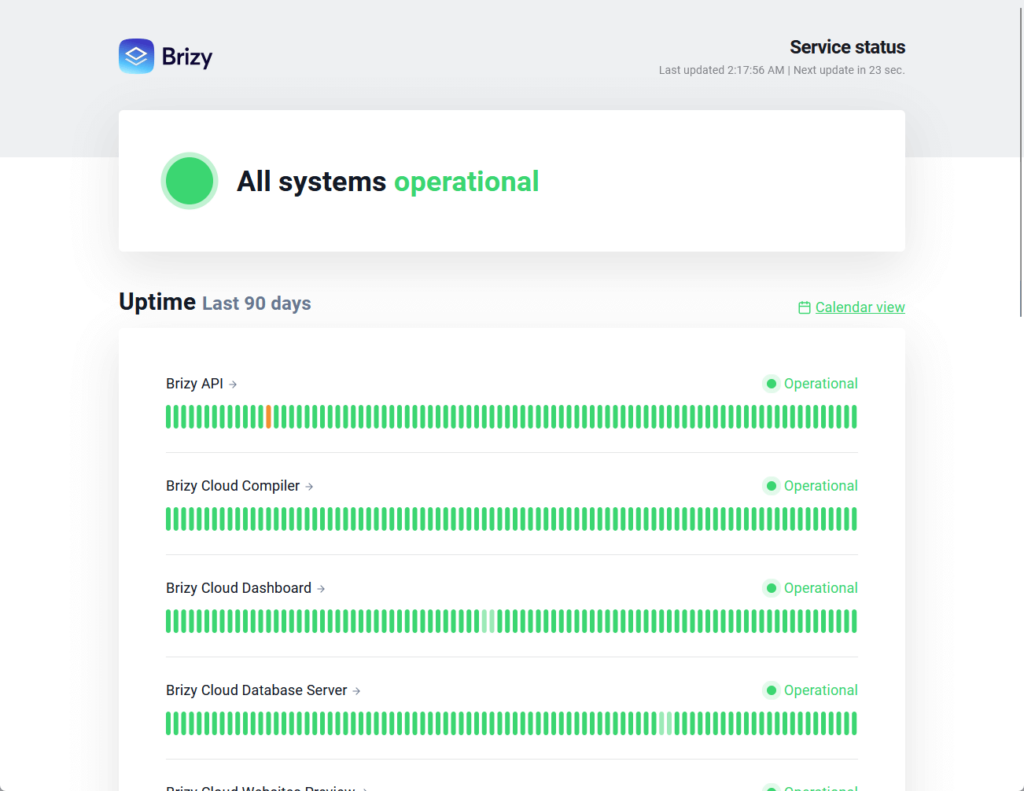The height and width of the screenshot is (791, 1024).
Task: Click the calendar icon beside Calendar view
Action: coord(805,308)
